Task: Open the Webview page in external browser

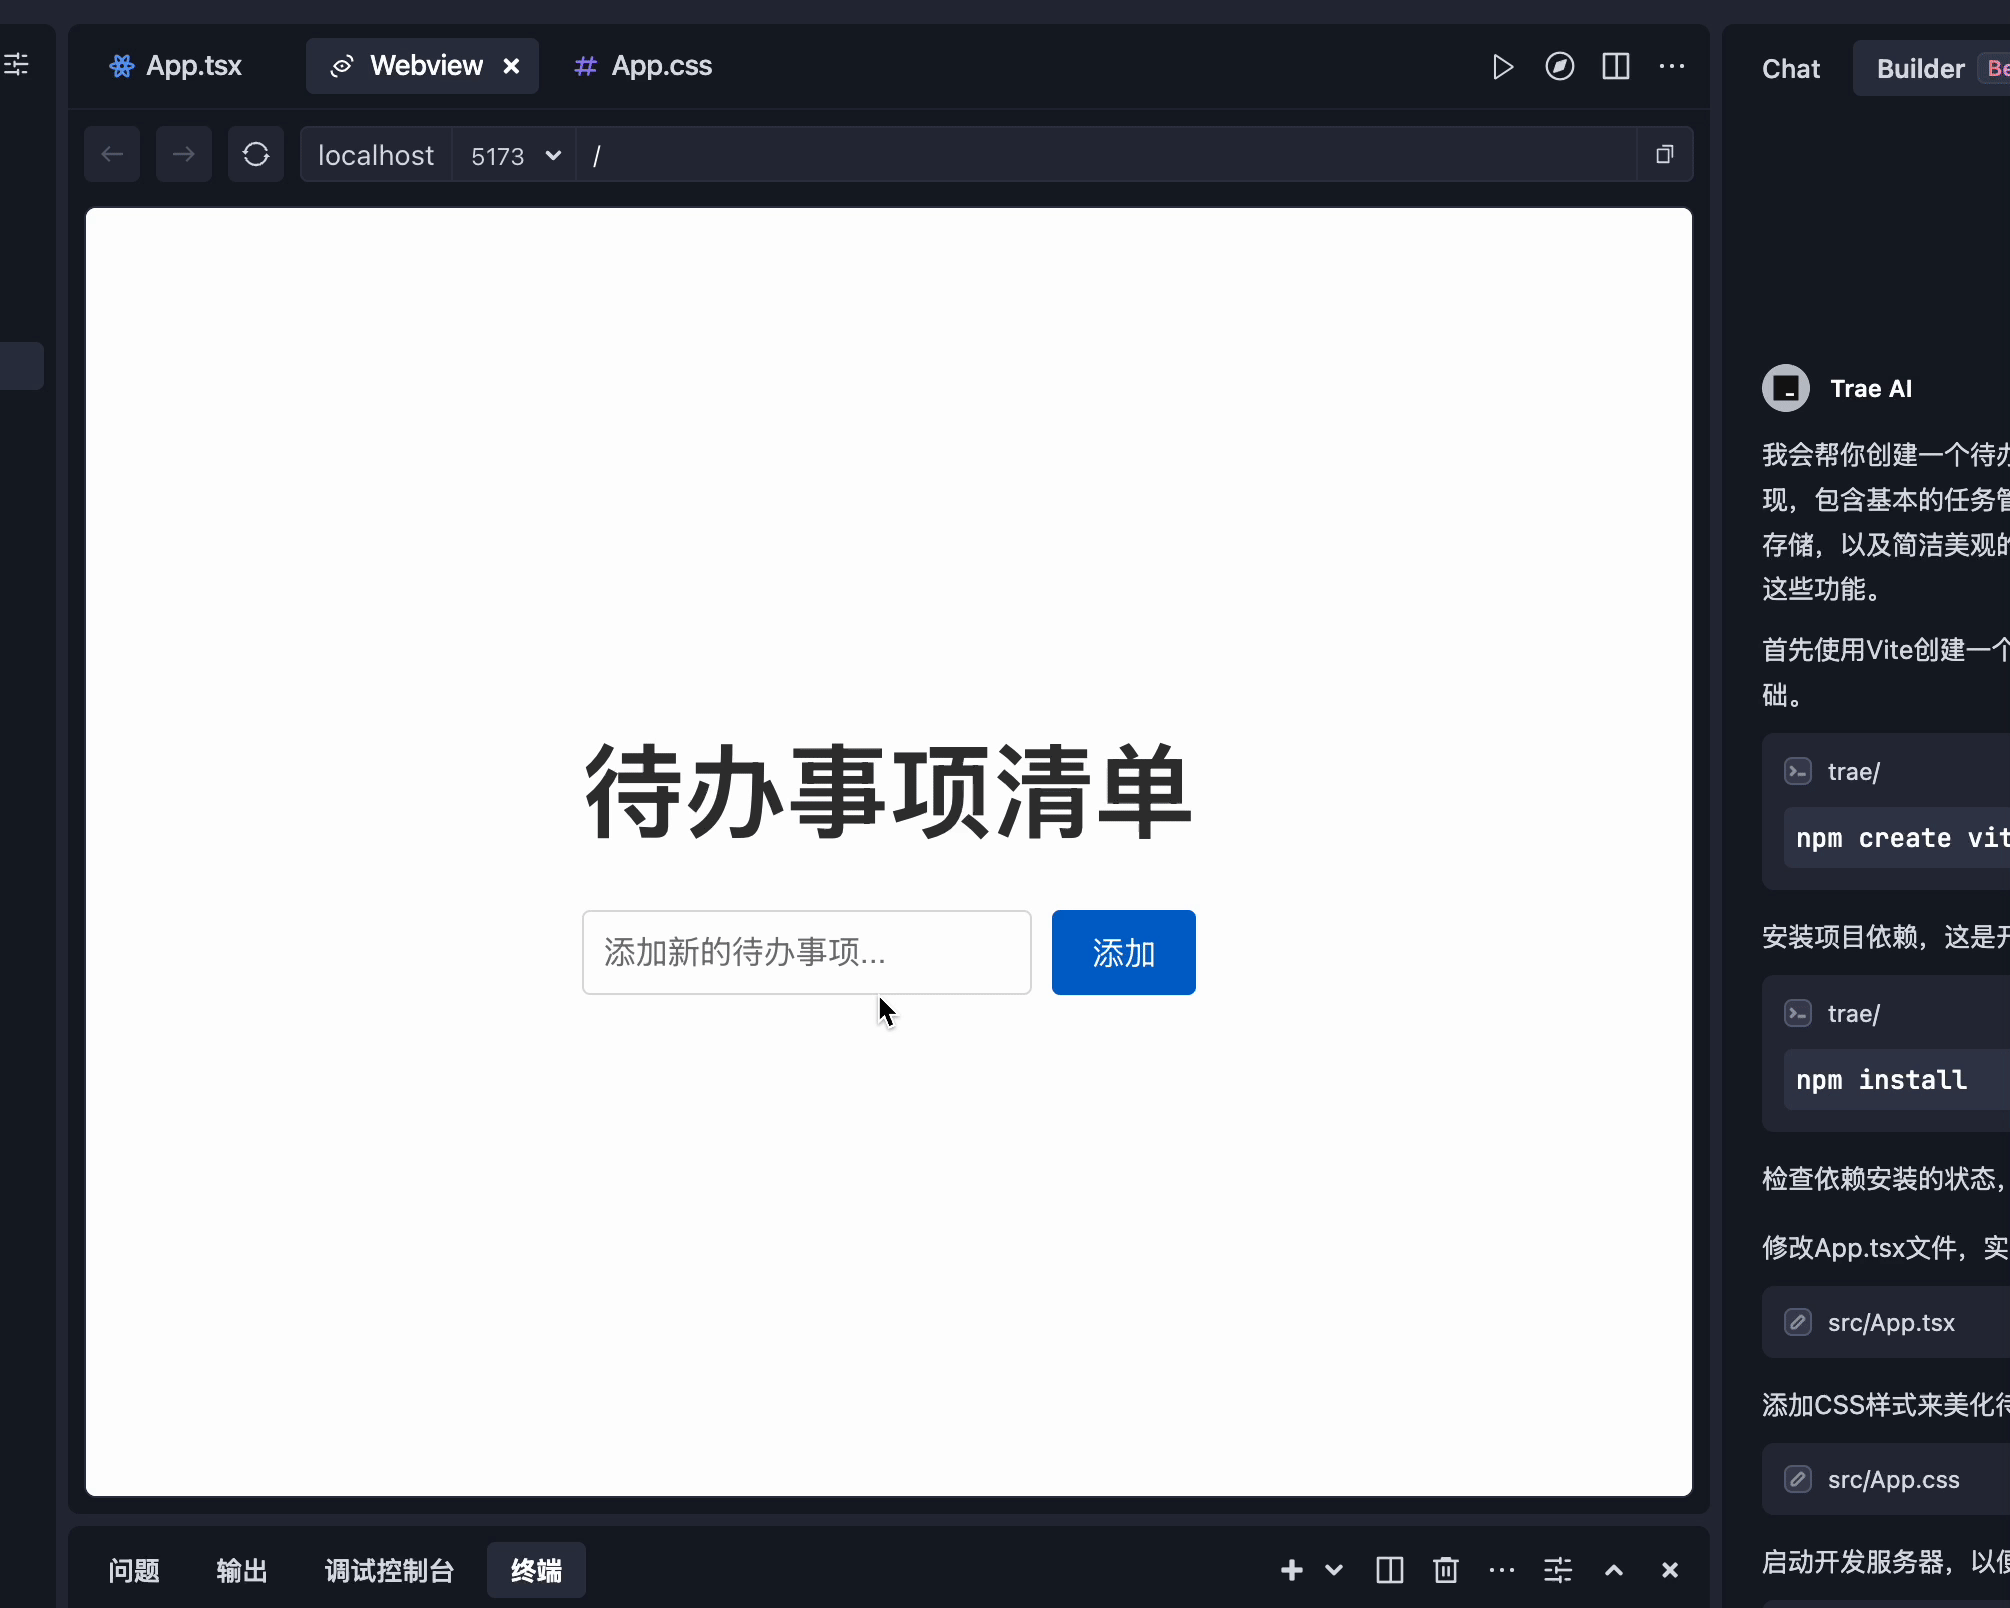Action: pos(1560,67)
